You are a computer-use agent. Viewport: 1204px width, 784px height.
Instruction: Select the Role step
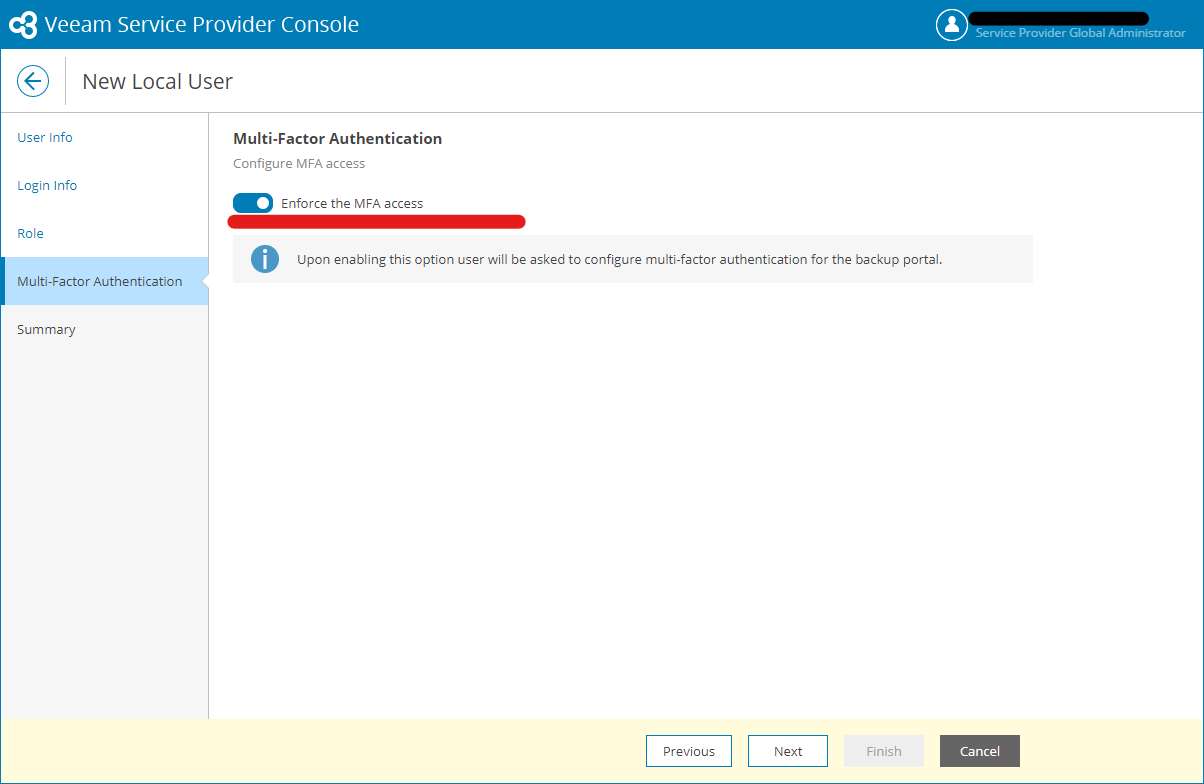(x=31, y=233)
